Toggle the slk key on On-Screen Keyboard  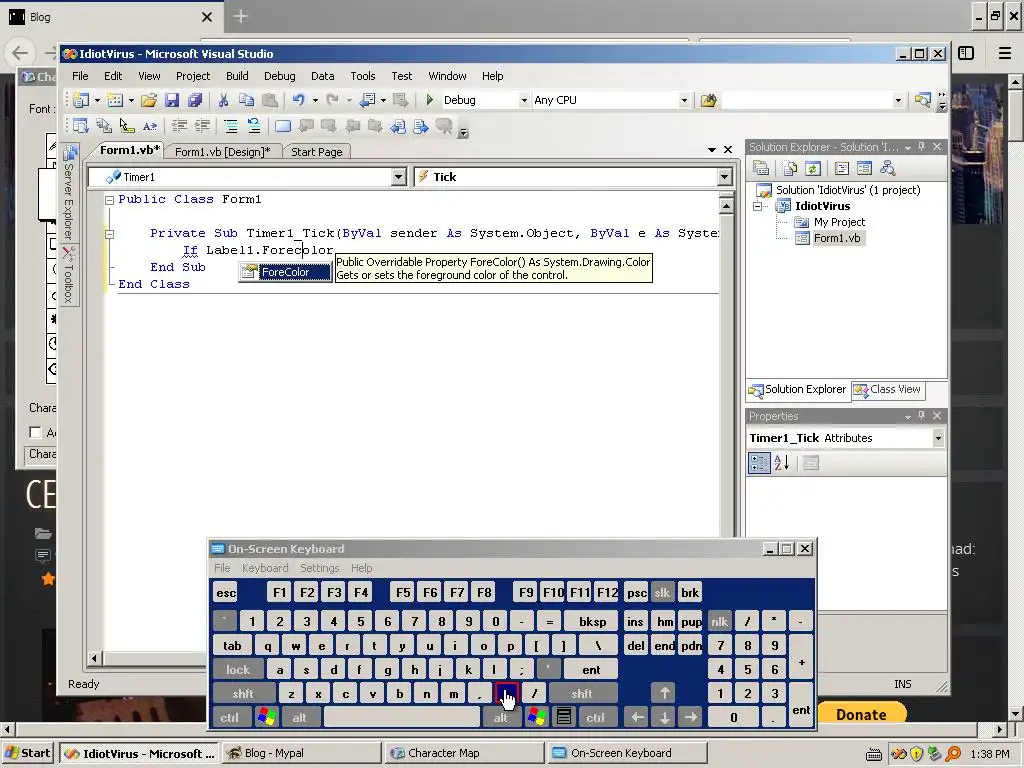(662, 592)
